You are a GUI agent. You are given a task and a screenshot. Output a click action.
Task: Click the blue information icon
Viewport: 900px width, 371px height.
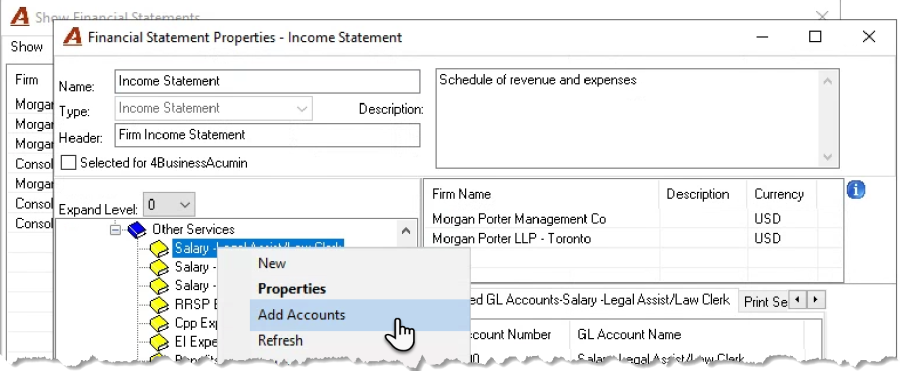855,190
